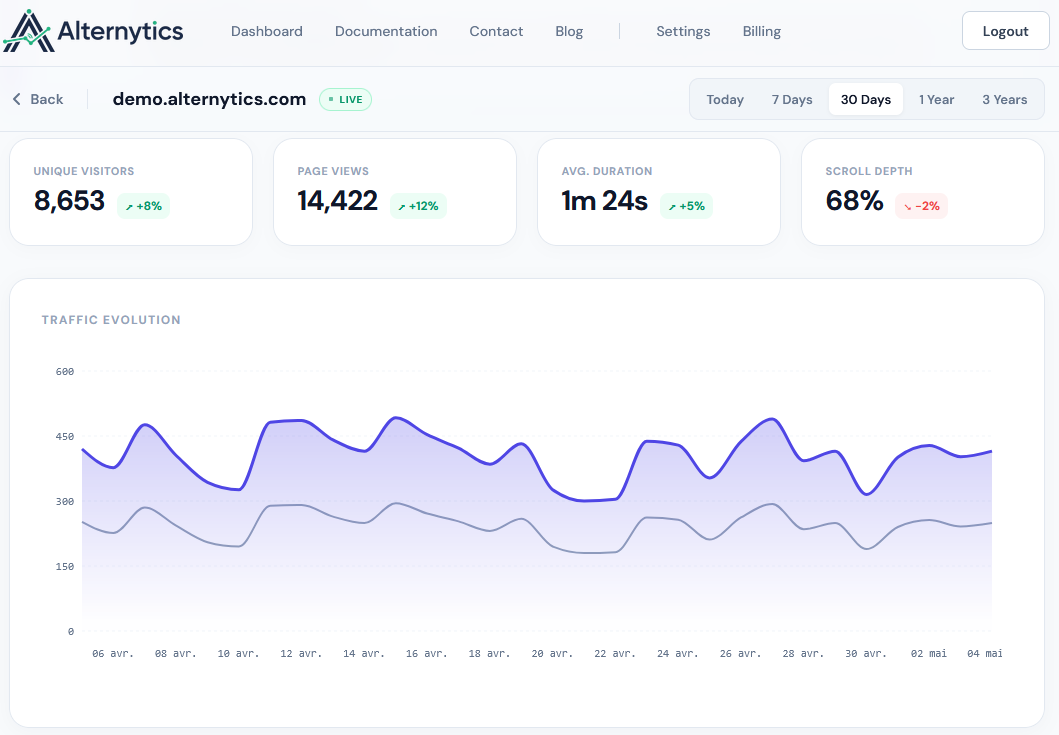1059x735 pixels.
Task: Click the 24 avr. x-axis date
Action: coord(677,653)
